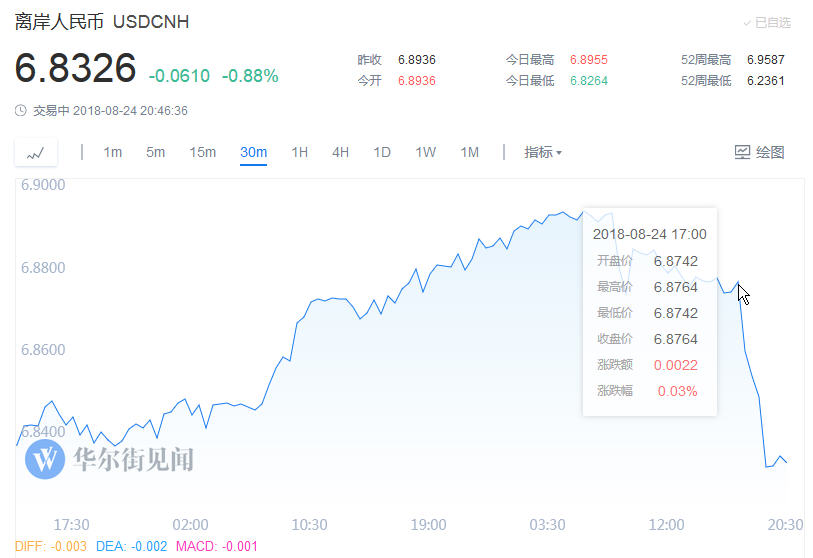Click the clock icon beside trading time
Image resolution: width=813 pixels, height=558 pixels.
click(x=20, y=111)
